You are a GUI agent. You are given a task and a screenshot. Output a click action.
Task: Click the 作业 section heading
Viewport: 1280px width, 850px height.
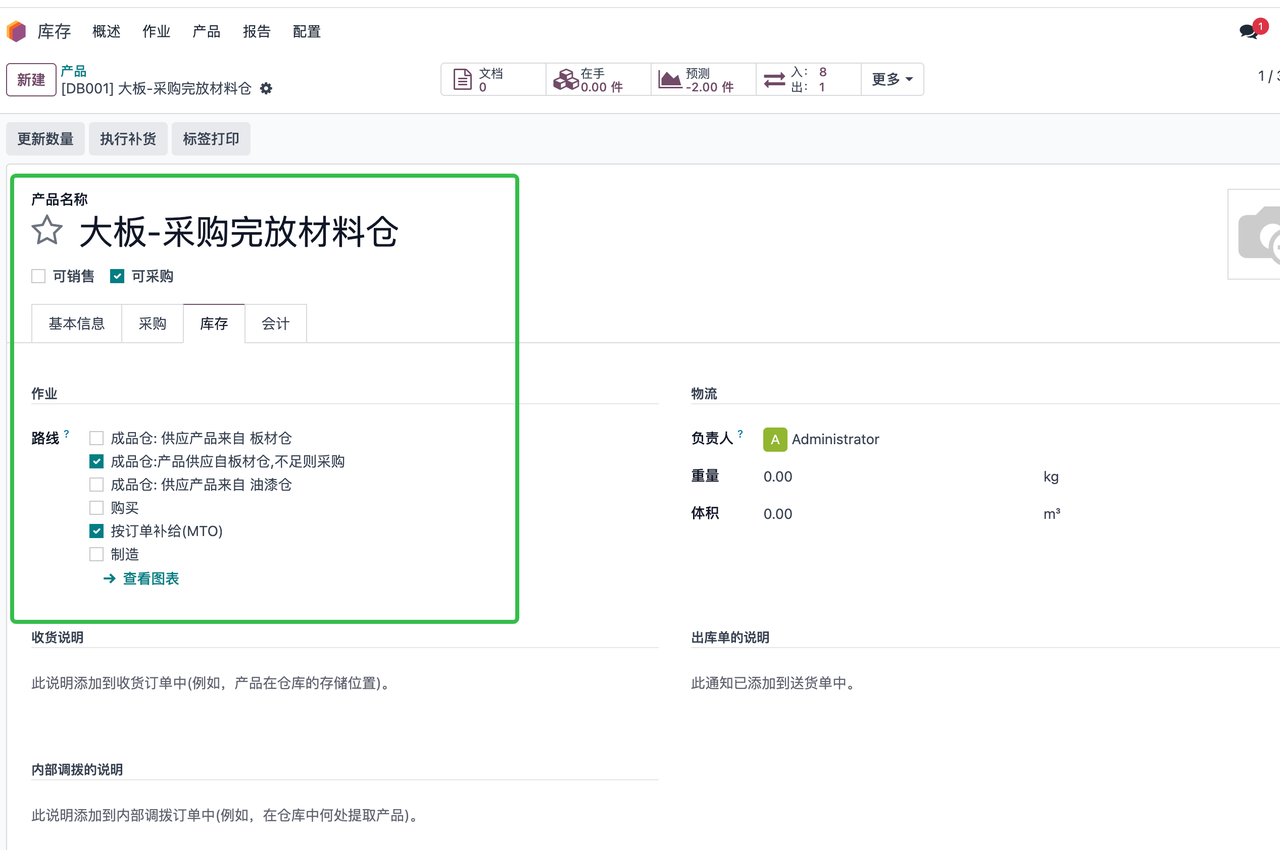(44, 394)
